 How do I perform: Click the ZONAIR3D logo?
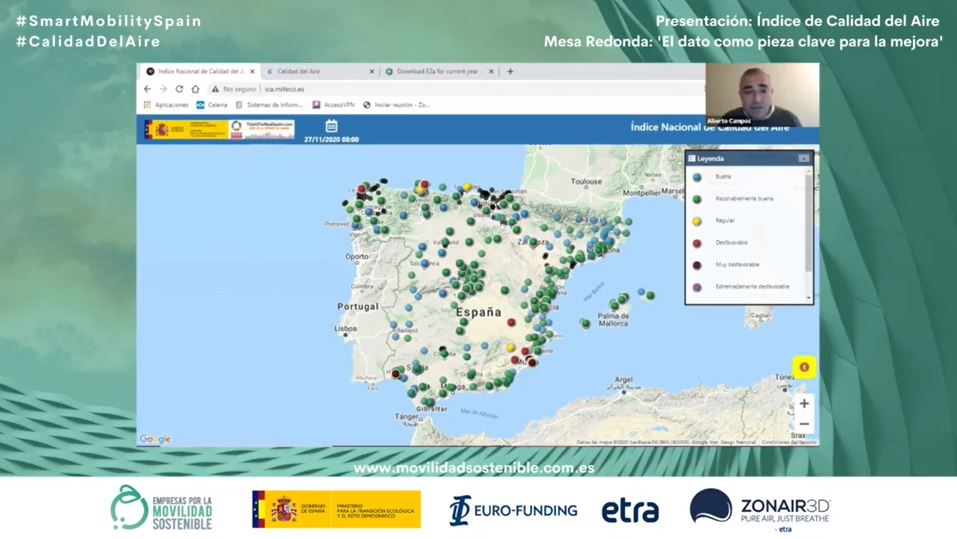pos(760,510)
